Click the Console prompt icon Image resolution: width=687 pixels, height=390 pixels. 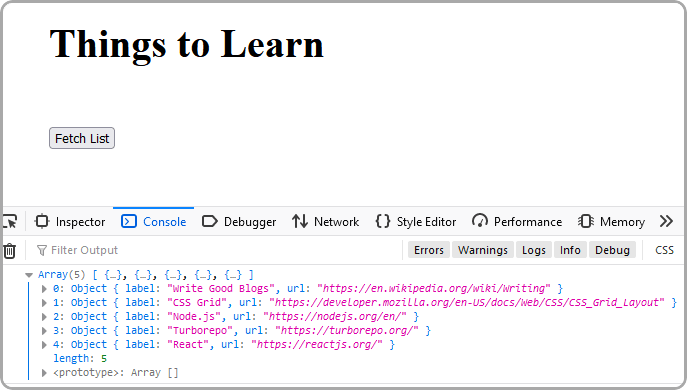pyautogui.click(x=129, y=221)
